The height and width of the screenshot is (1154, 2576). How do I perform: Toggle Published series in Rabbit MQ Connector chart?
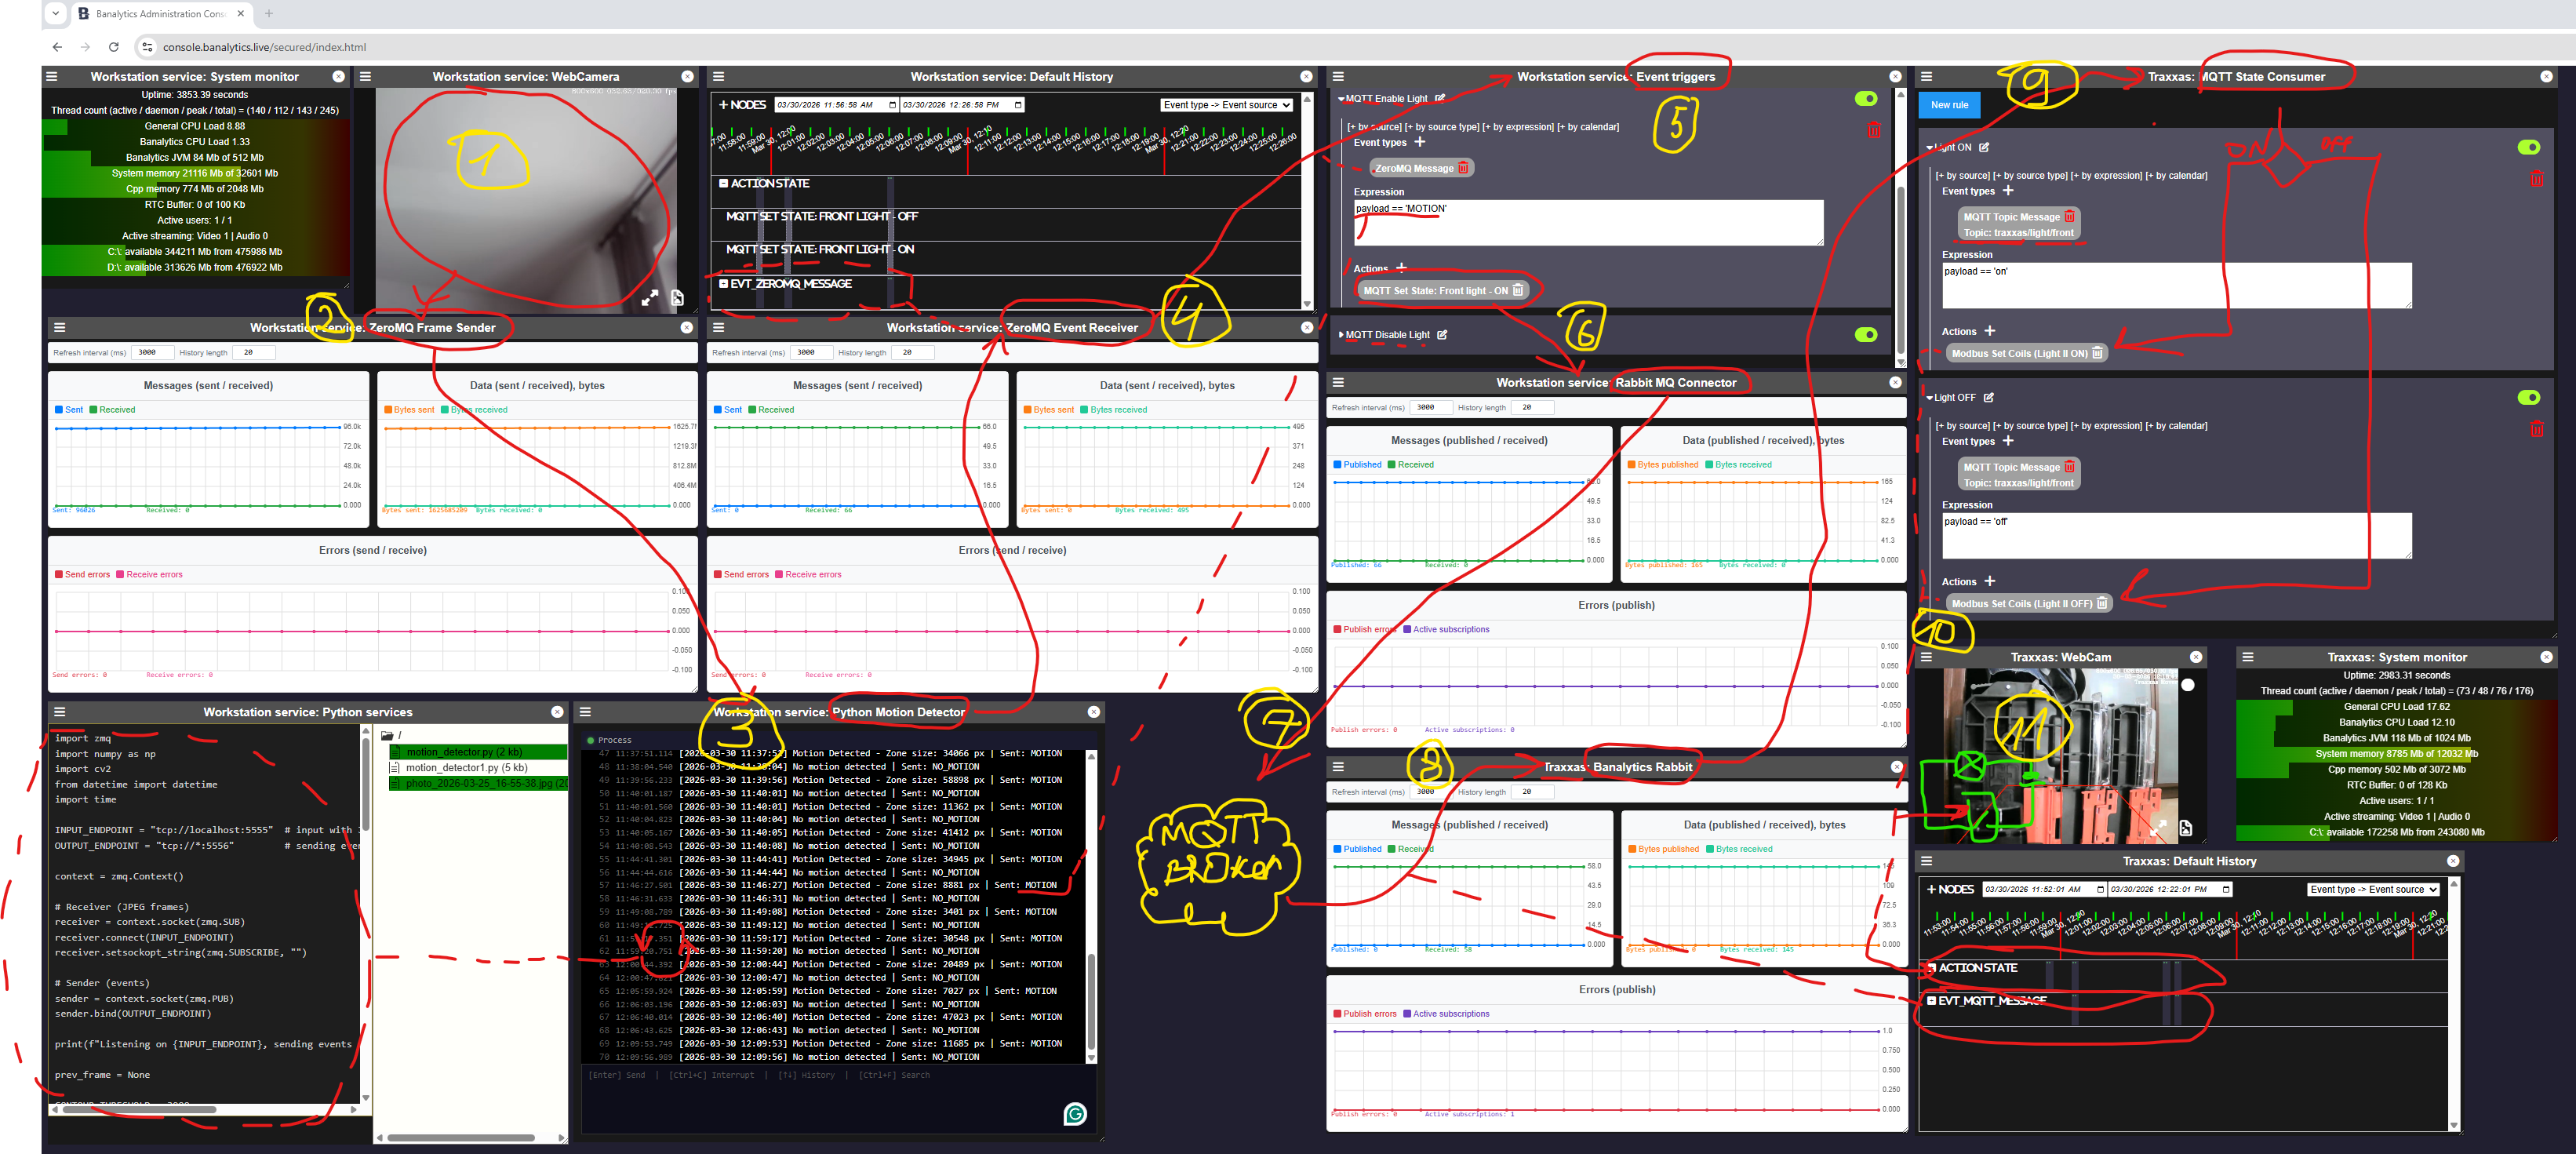click(x=1357, y=465)
